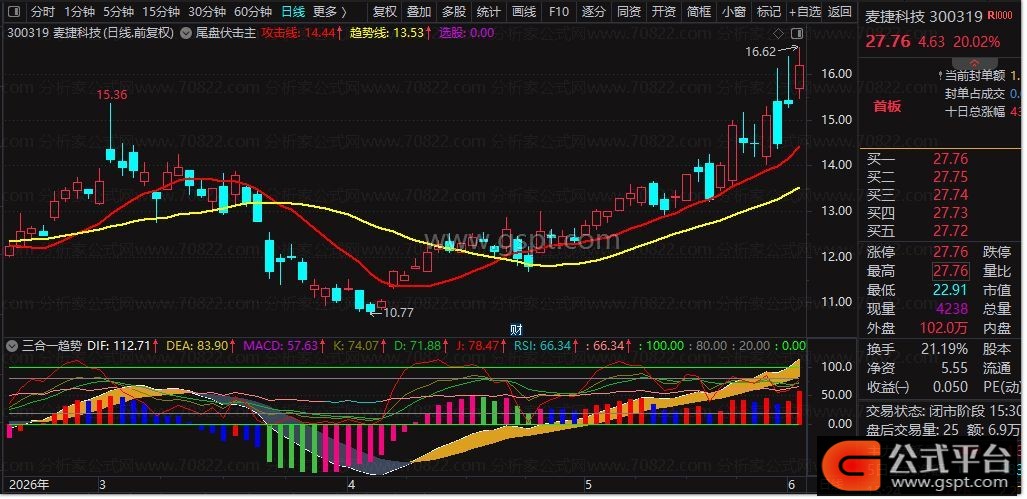Image resolution: width=1027 pixels, height=499 pixels.
Task: Click the 选股 0.00 indicator value
Action: click(x=467, y=33)
